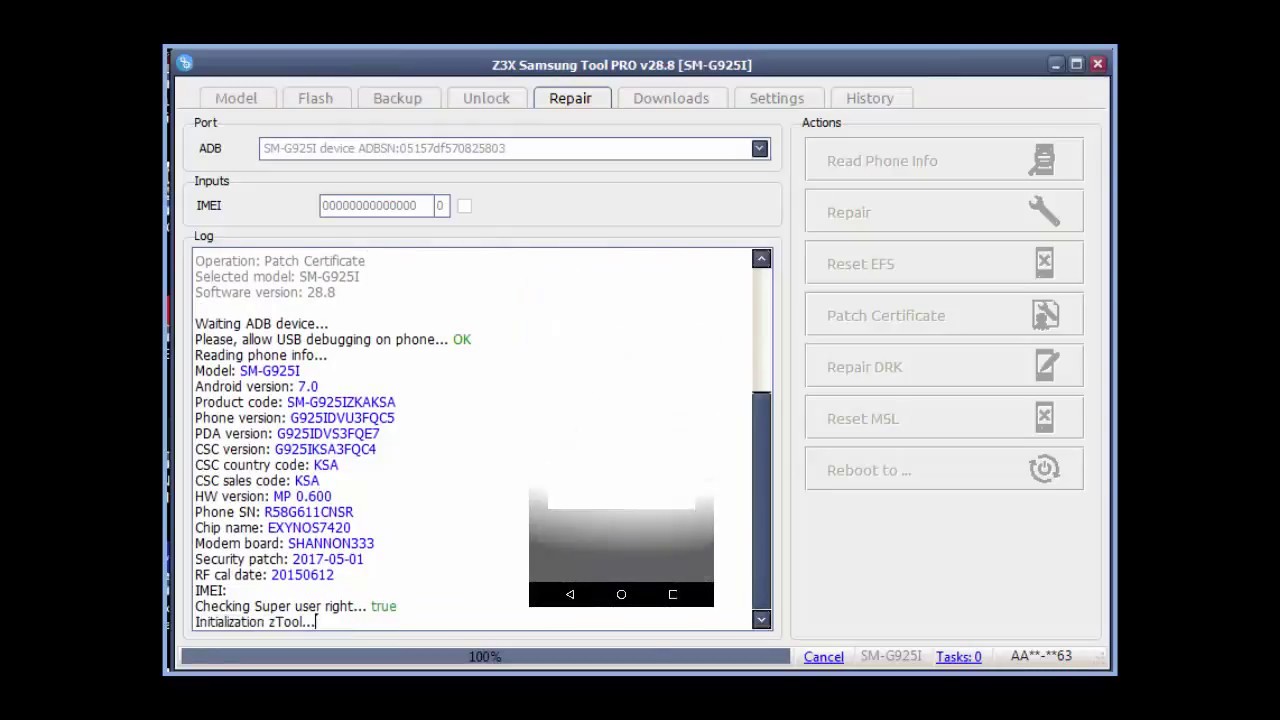Click the Read Phone Info button
This screenshot has height=720, width=1280.
944,160
